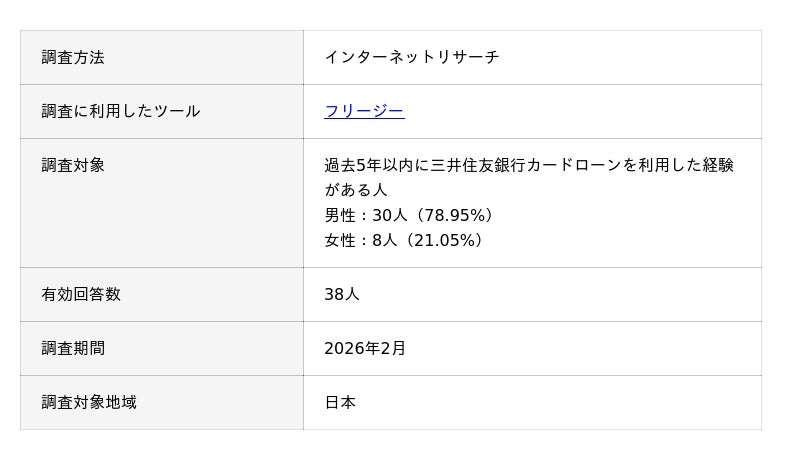
Task: Select the 2026年2月 date value
Action: click(x=365, y=348)
